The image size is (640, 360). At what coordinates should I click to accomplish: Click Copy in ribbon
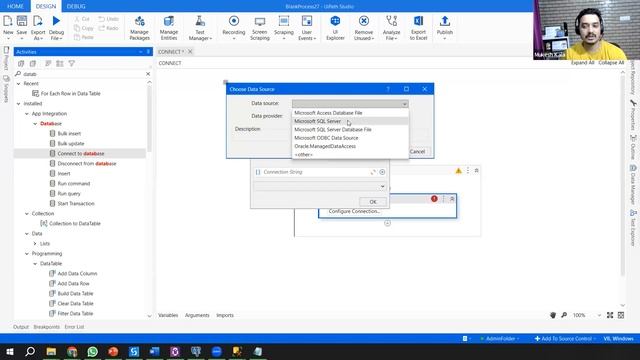click(x=84, y=28)
